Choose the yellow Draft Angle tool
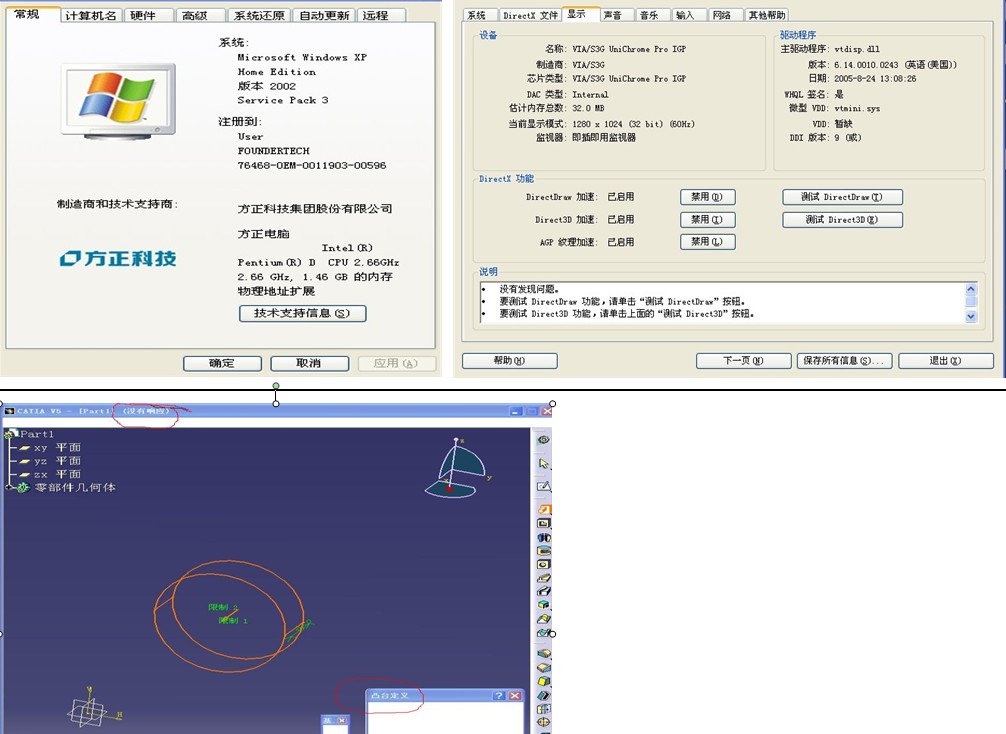This screenshot has width=1006, height=734. (x=543, y=681)
